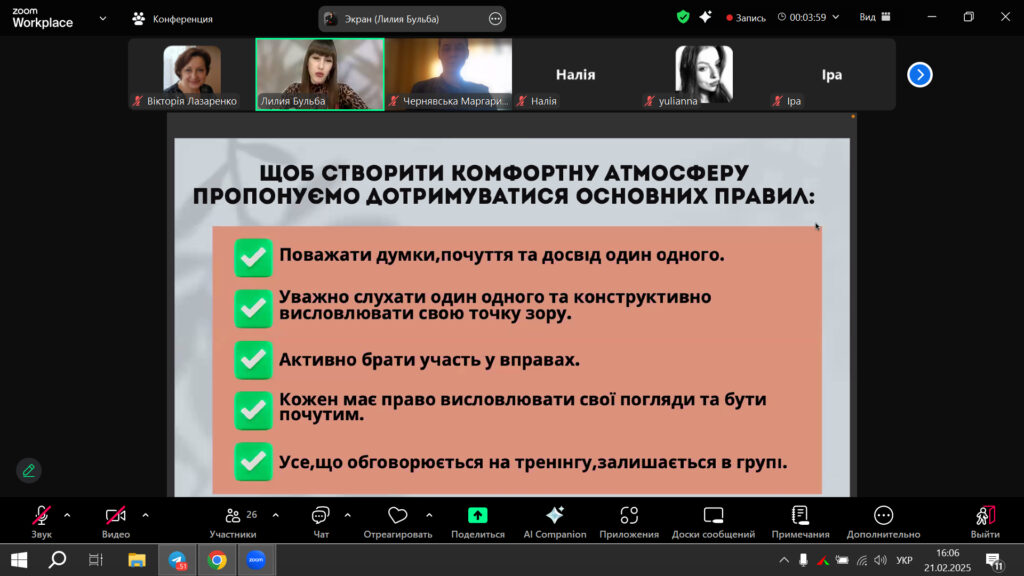Open Zoom Workplace dropdown chevron
Image resolution: width=1024 pixels, height=576 pixels.
pos(103,18)
